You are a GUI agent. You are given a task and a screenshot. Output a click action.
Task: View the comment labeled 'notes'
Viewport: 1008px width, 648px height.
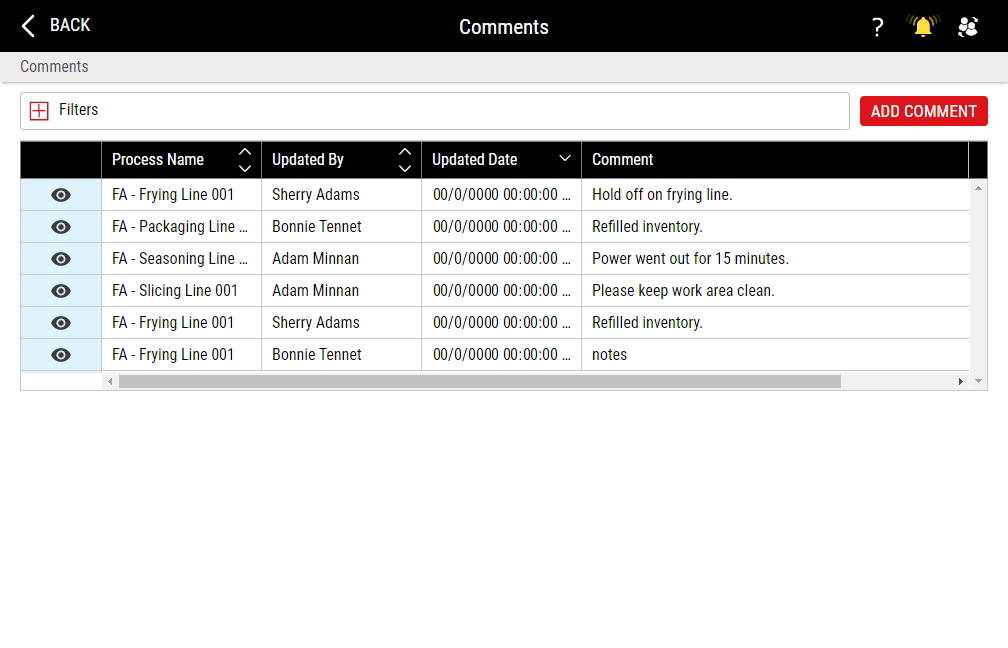60,354
